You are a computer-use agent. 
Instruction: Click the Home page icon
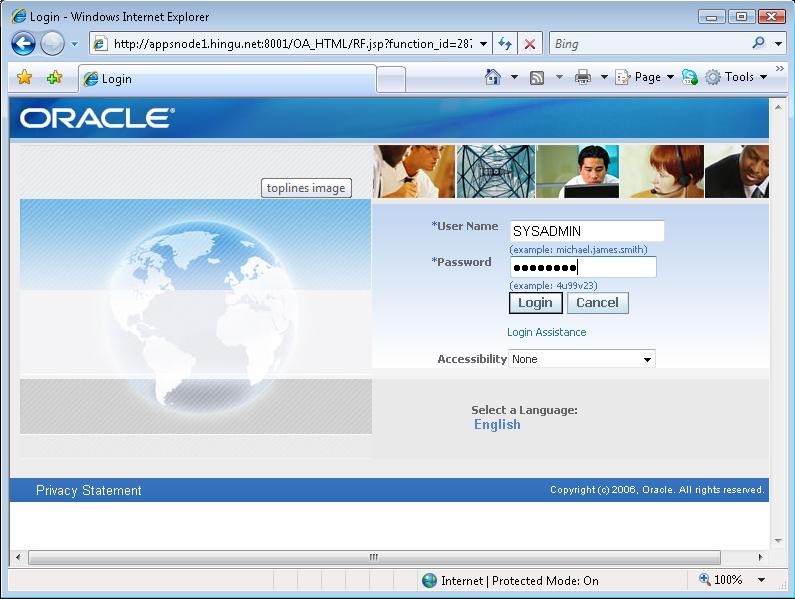pyautogui.click(x=492, y=77)
